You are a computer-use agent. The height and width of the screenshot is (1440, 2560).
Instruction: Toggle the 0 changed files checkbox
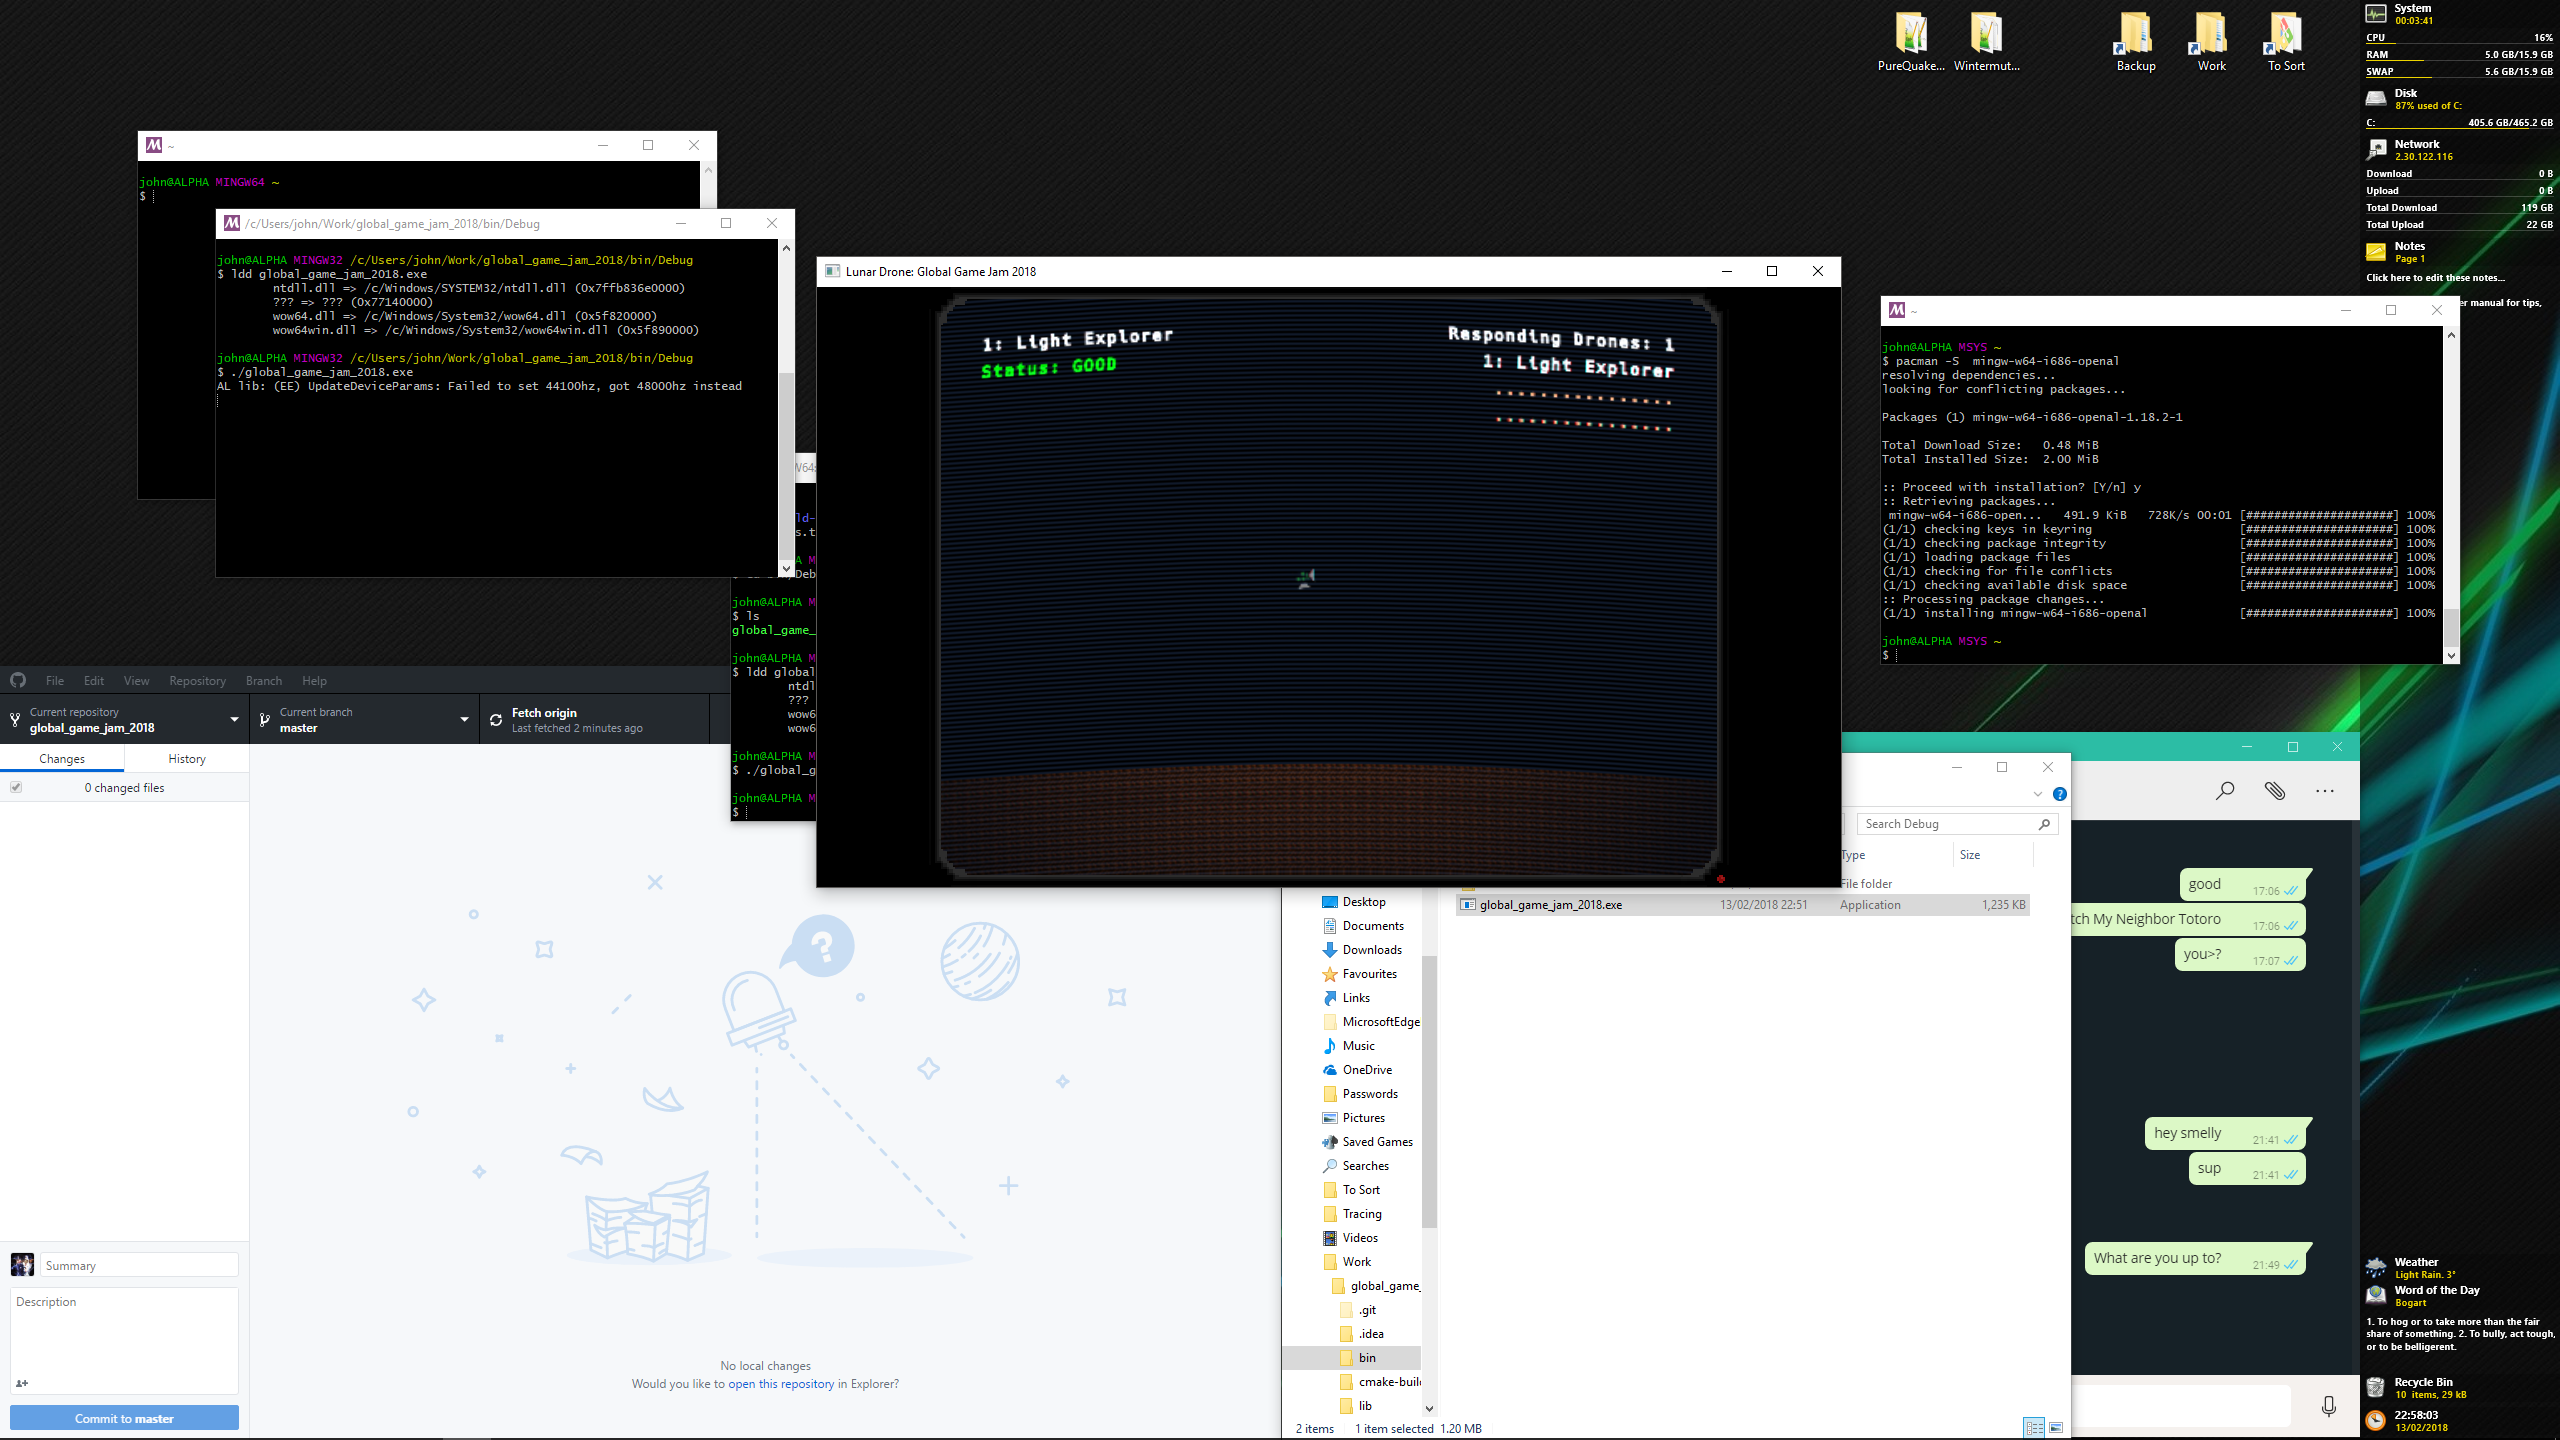tap(16, 787)
